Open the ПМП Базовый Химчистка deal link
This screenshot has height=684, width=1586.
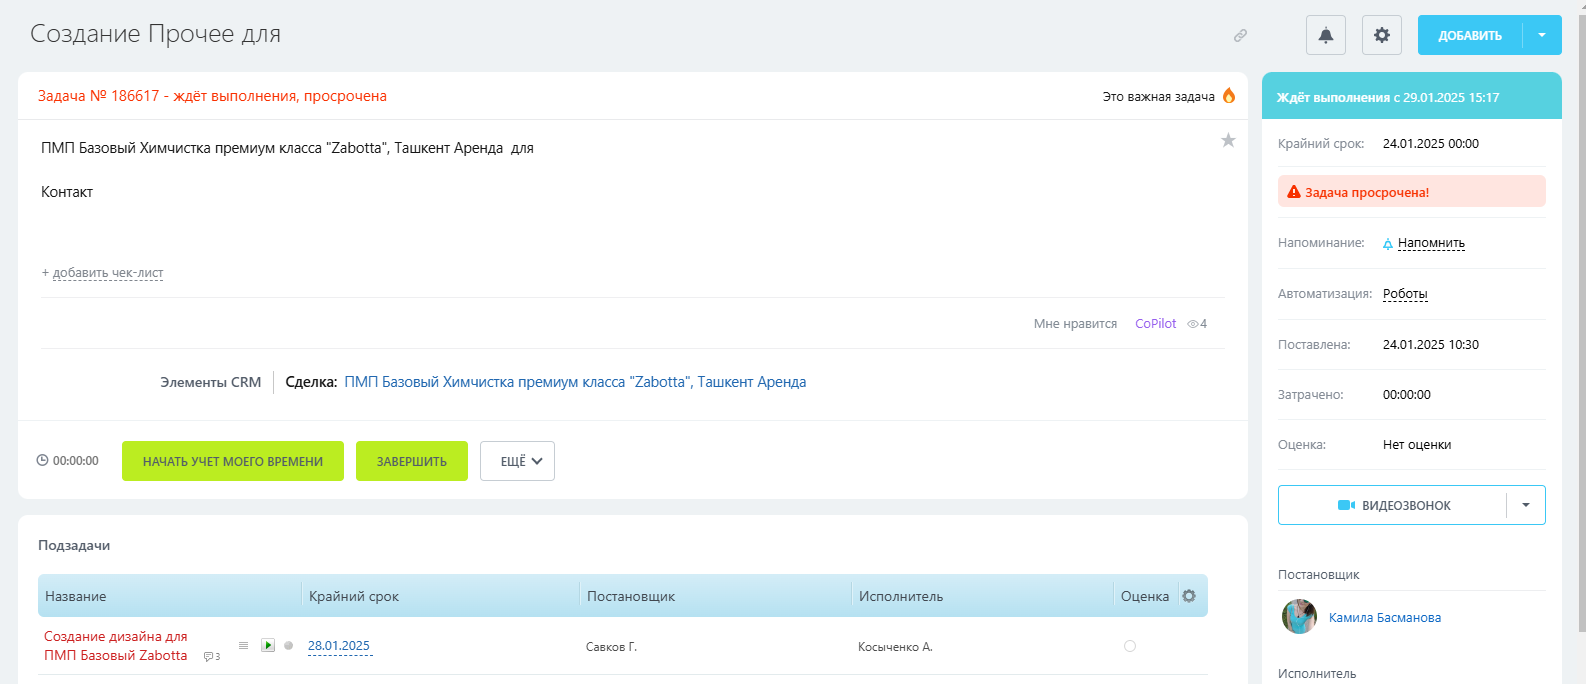click(575, 382)
